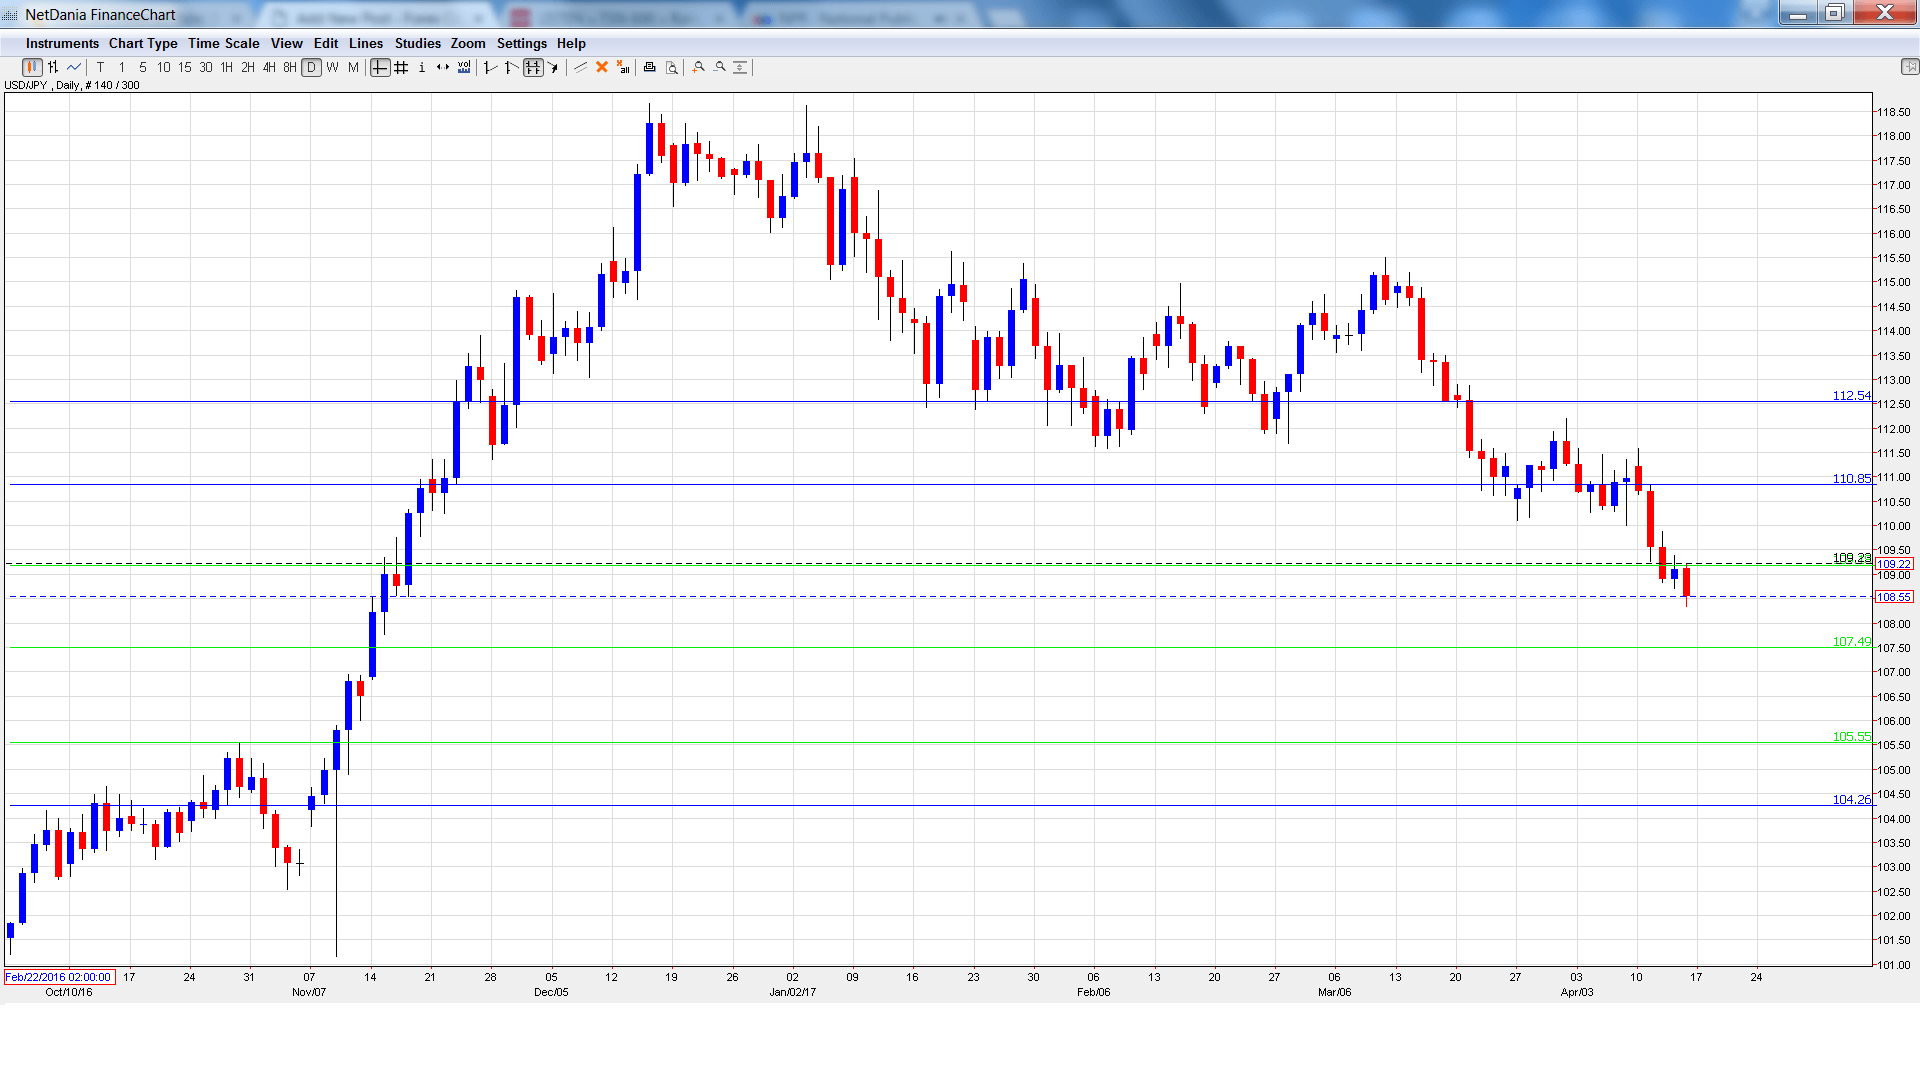This screenshot has height=1080, width=1920.
Task: Open the Studies menu
Action: click(x=417, y=43)
